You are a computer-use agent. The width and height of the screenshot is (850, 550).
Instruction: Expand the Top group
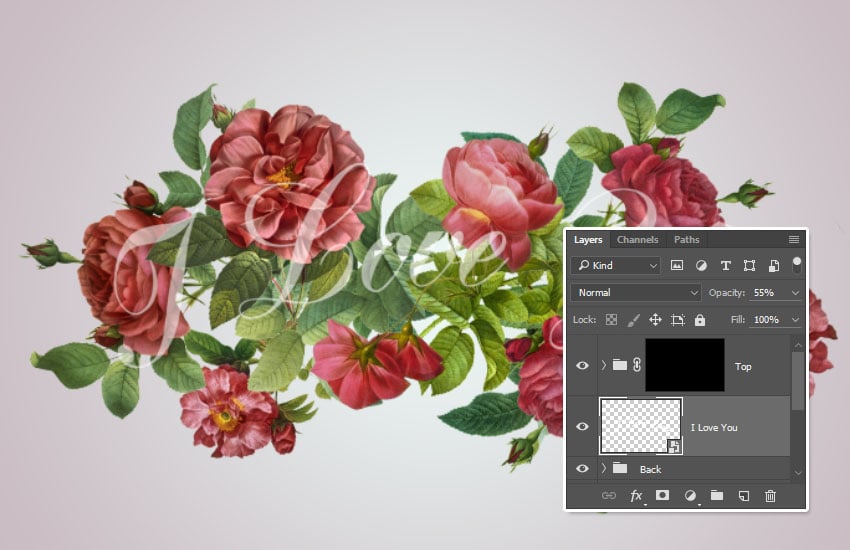pos(604,365)
